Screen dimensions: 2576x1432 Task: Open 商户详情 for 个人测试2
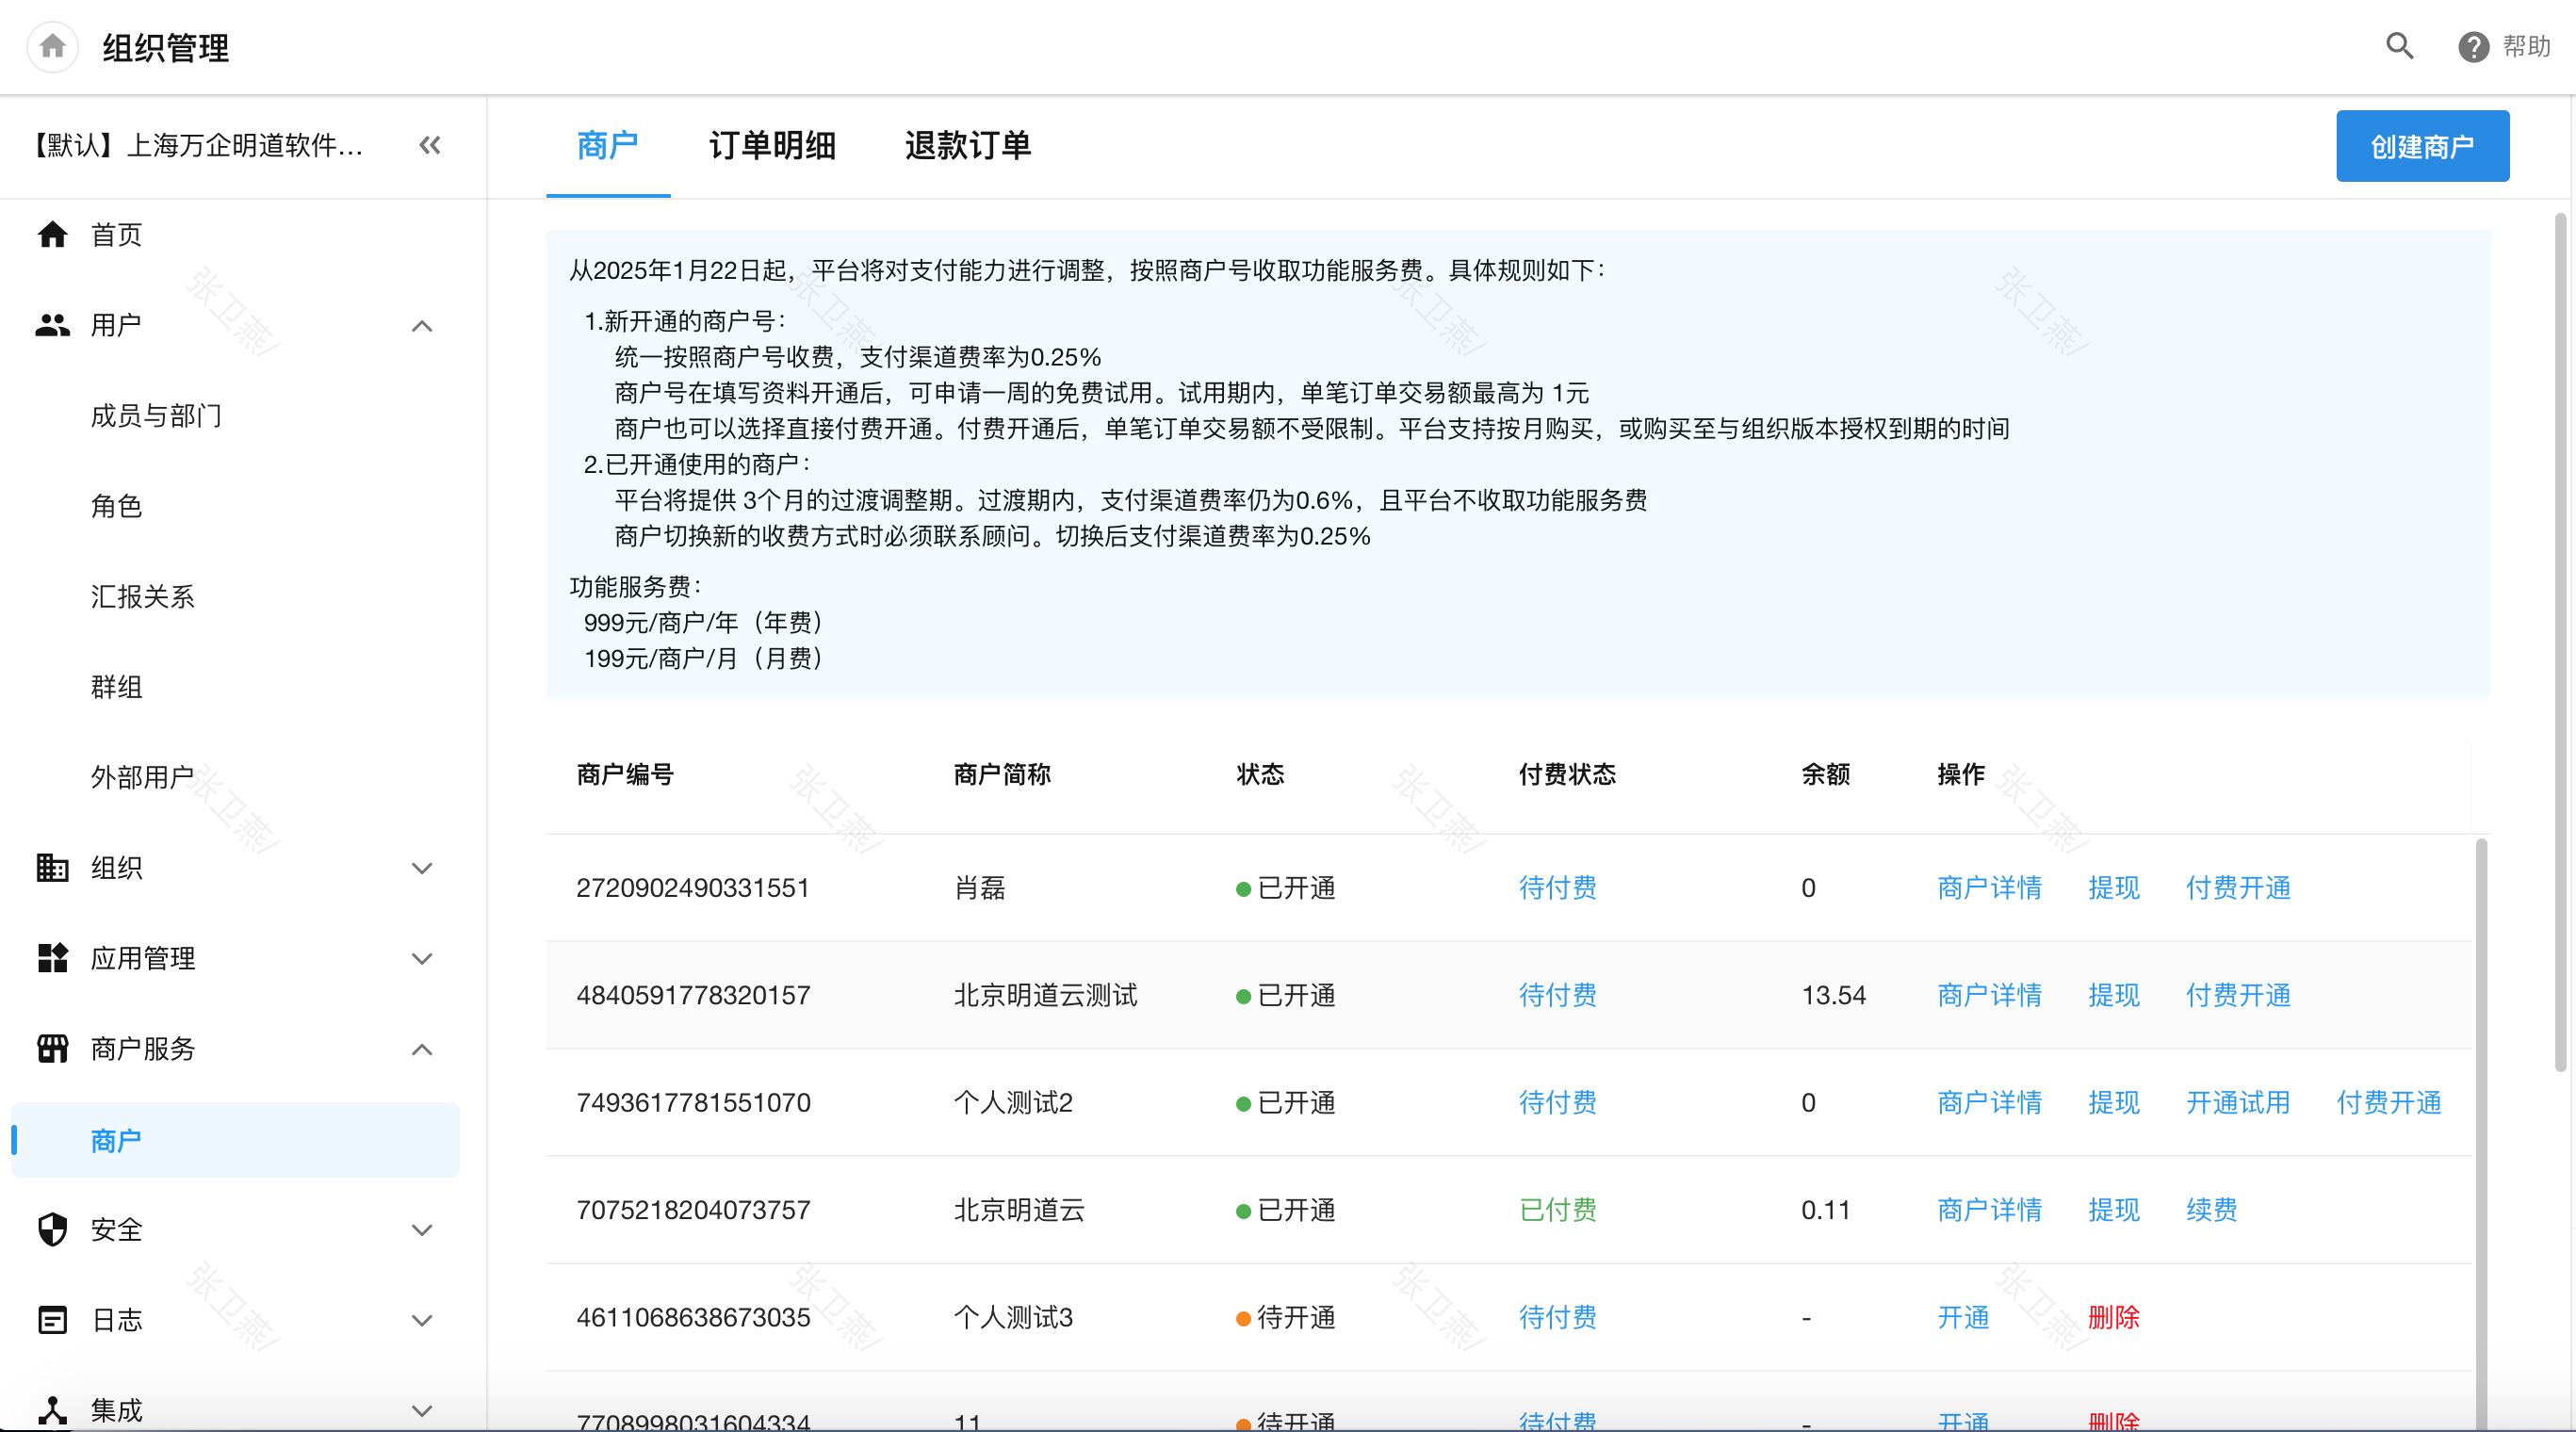tap(1989, 1102)
